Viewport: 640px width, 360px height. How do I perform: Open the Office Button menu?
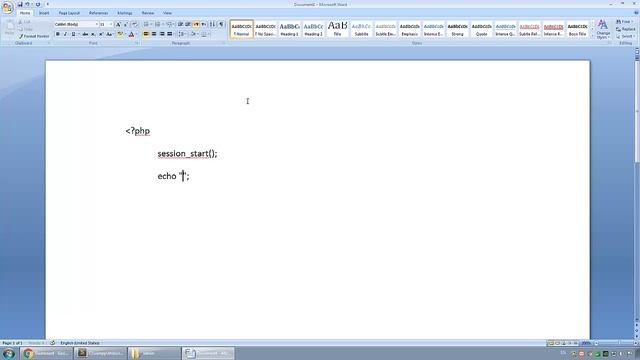coord(7,7)
